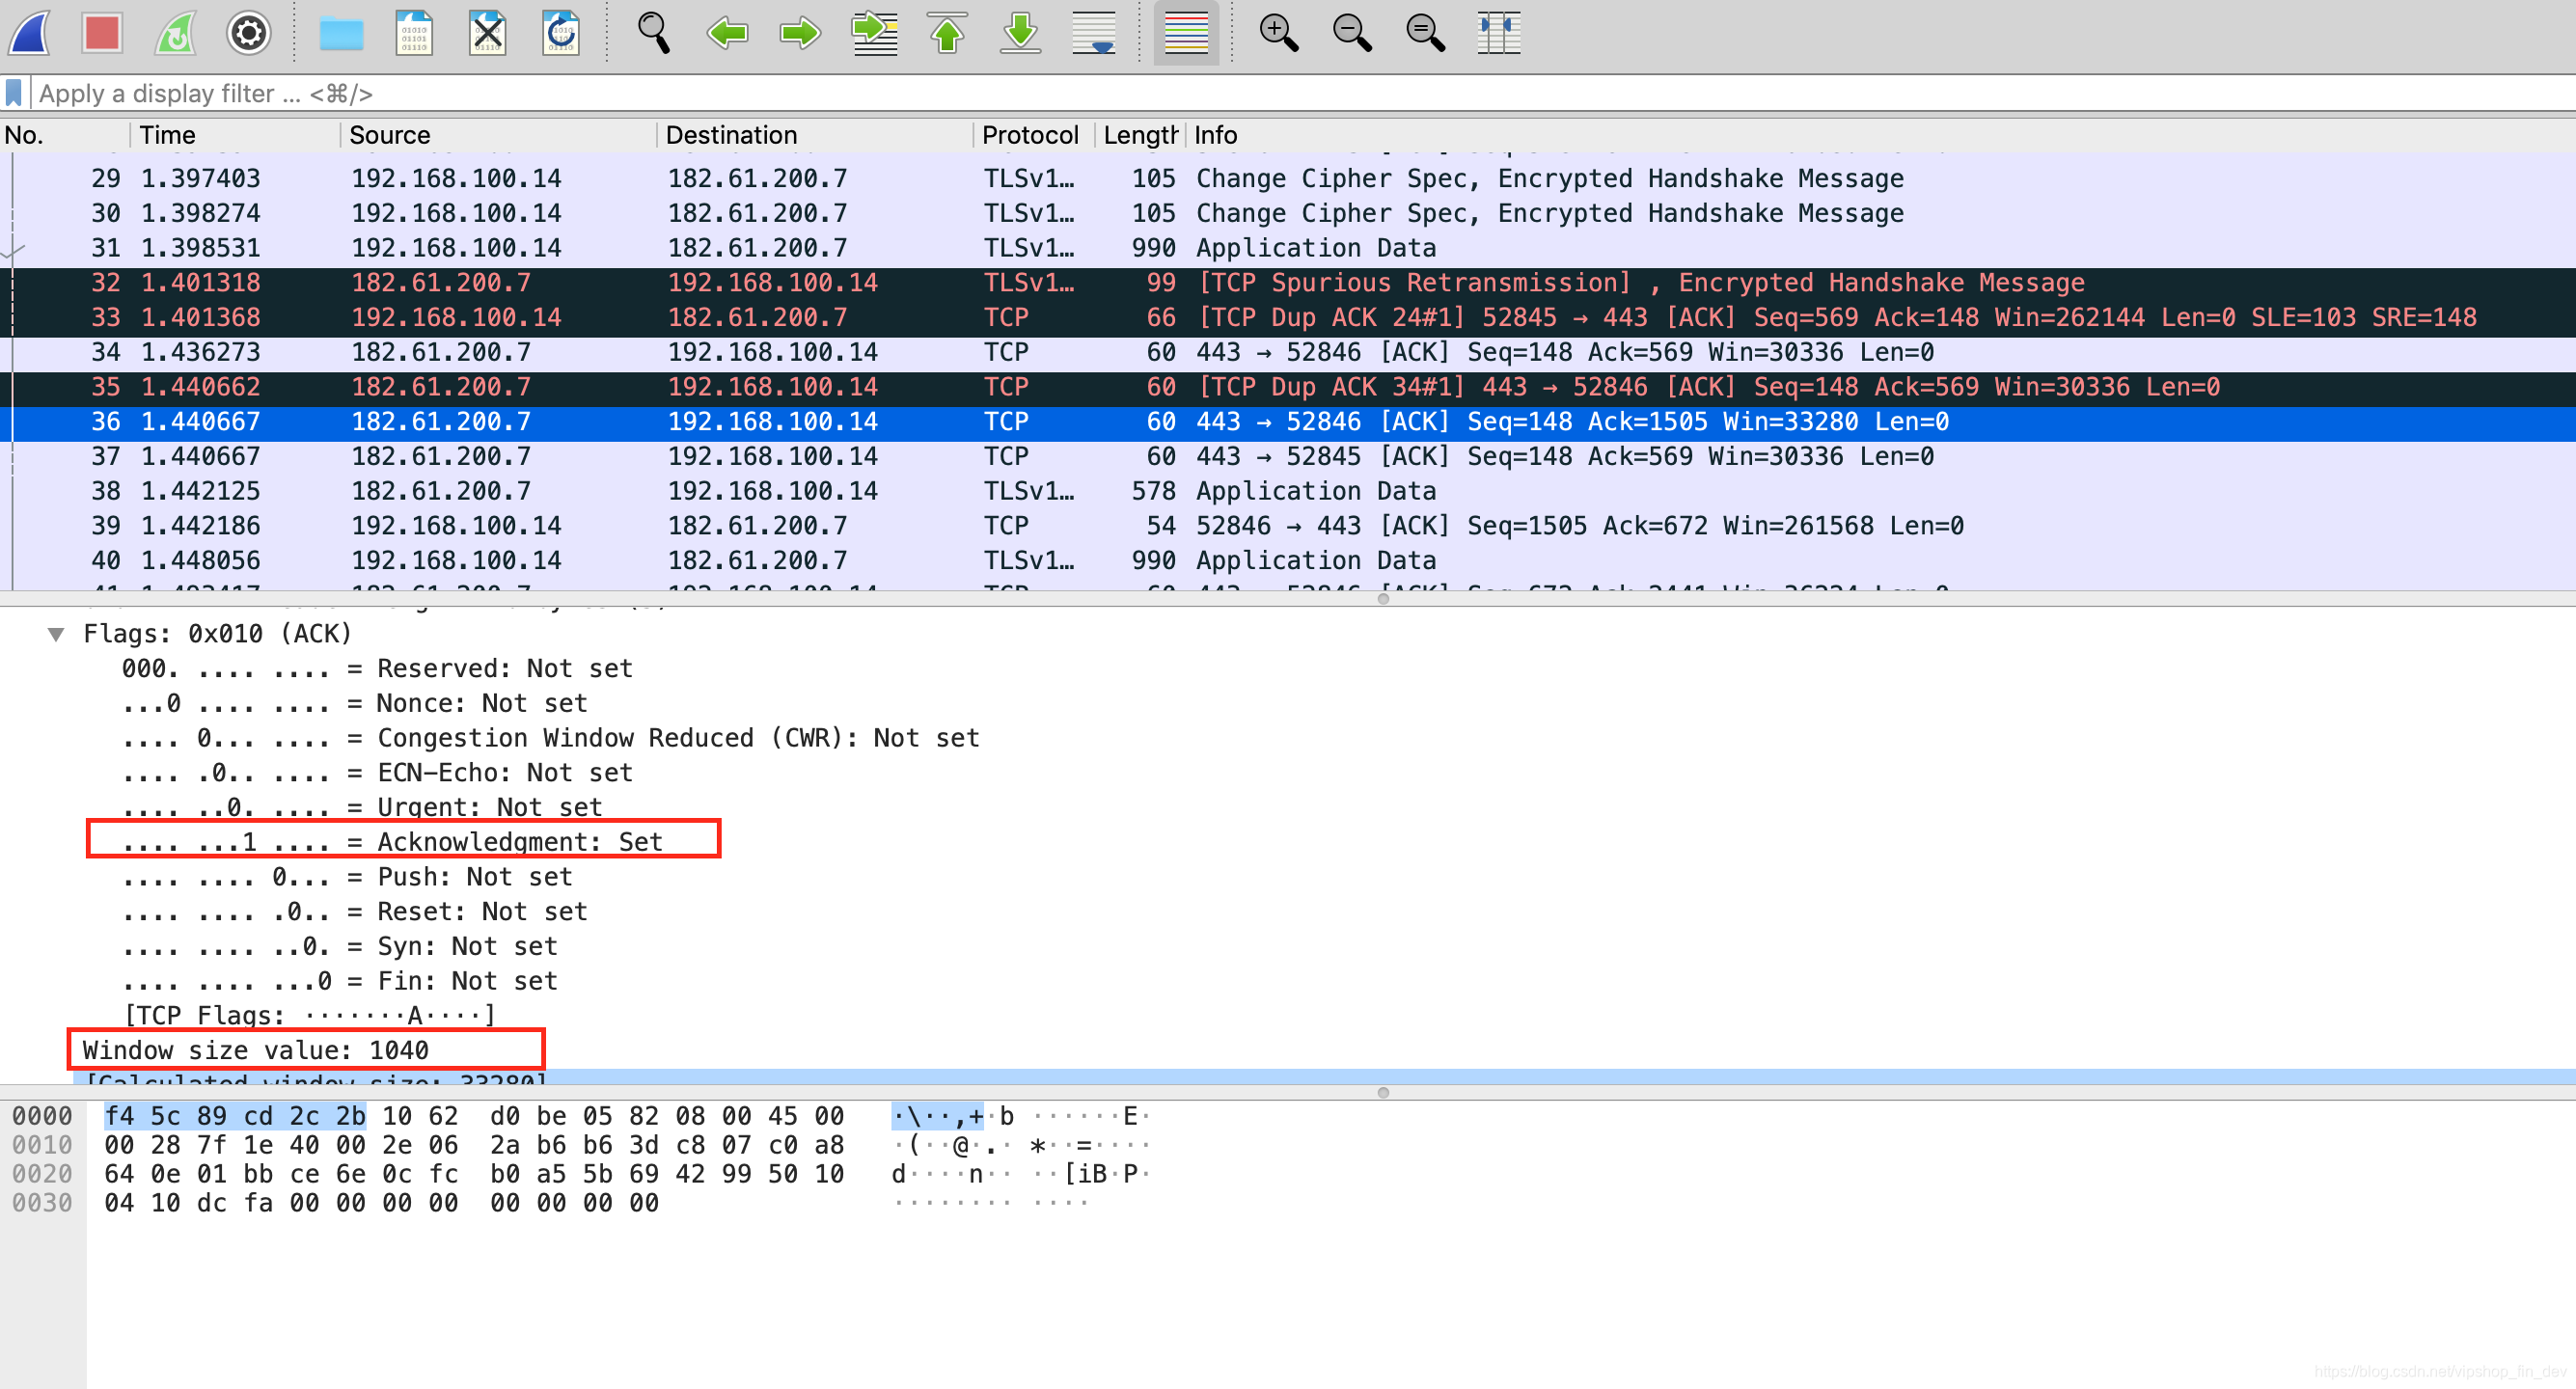Click the find packet magnifier icon
The width and height of the screenshot is (2576, 1389).
[654, 33]
